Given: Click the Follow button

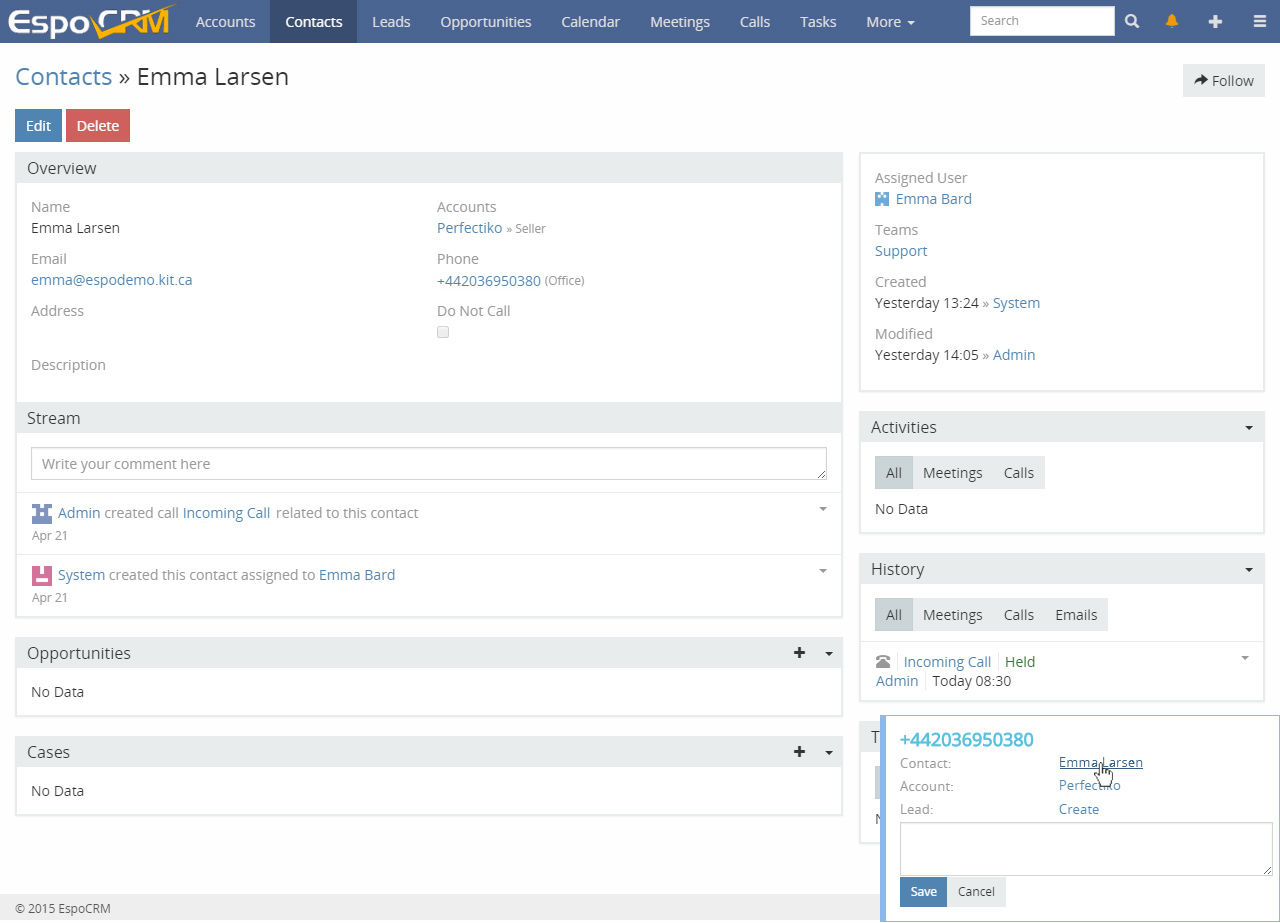Looking at the screenshot, I should (1224, 81).
